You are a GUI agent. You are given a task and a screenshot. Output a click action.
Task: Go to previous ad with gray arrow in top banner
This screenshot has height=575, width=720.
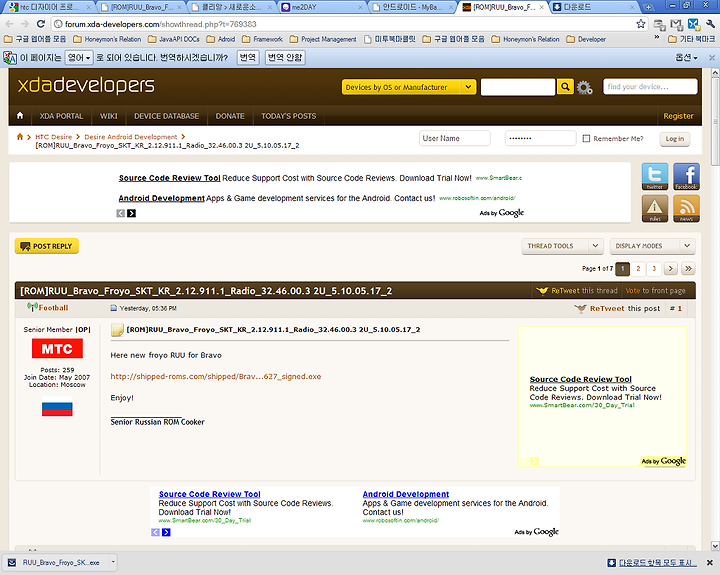(120, 213)
